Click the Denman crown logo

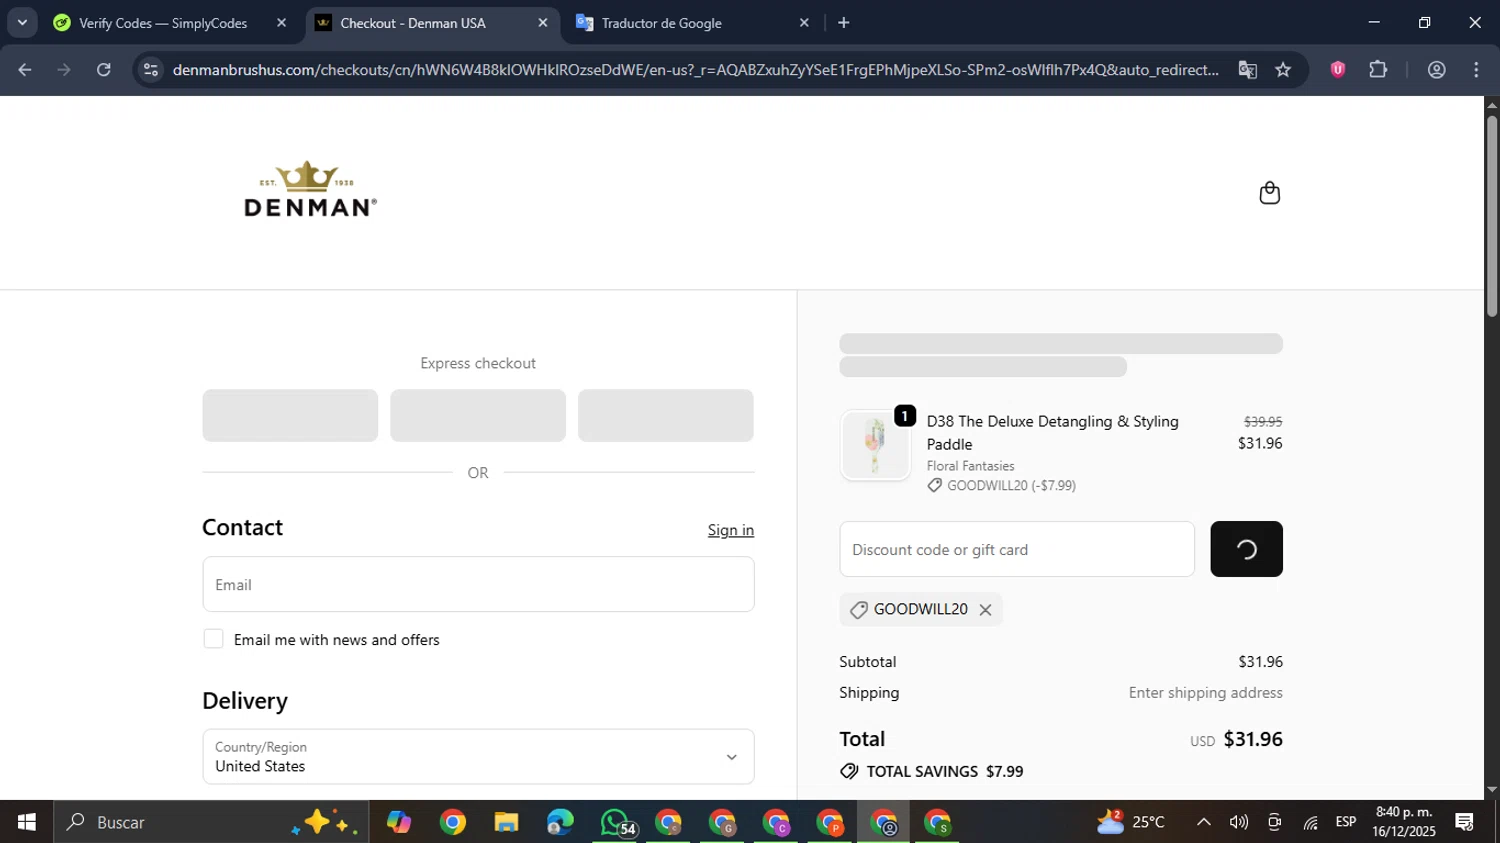coord(310,189)
